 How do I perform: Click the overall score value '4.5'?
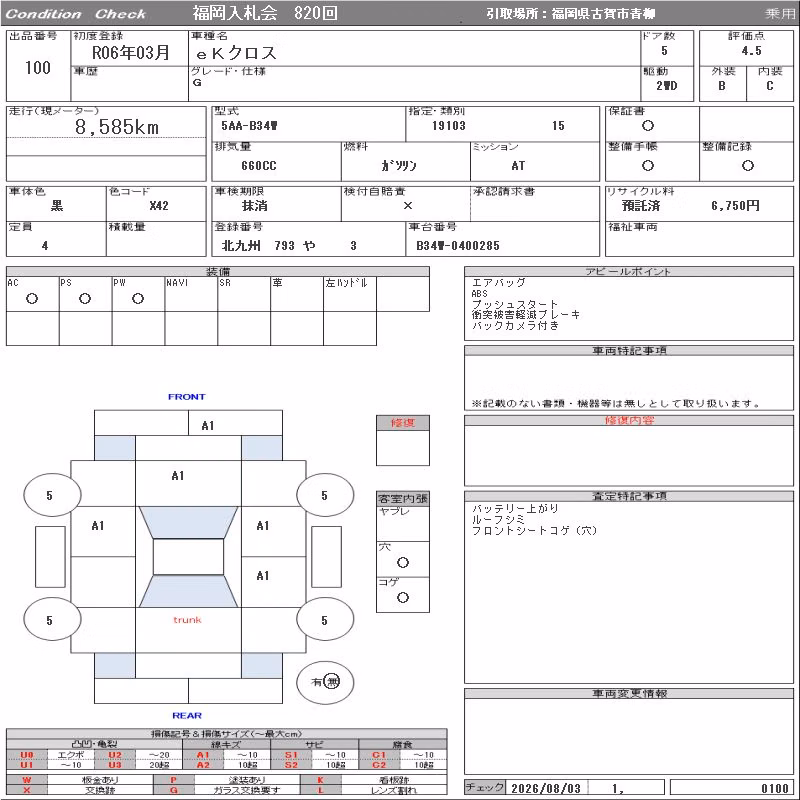pos(752,51)
